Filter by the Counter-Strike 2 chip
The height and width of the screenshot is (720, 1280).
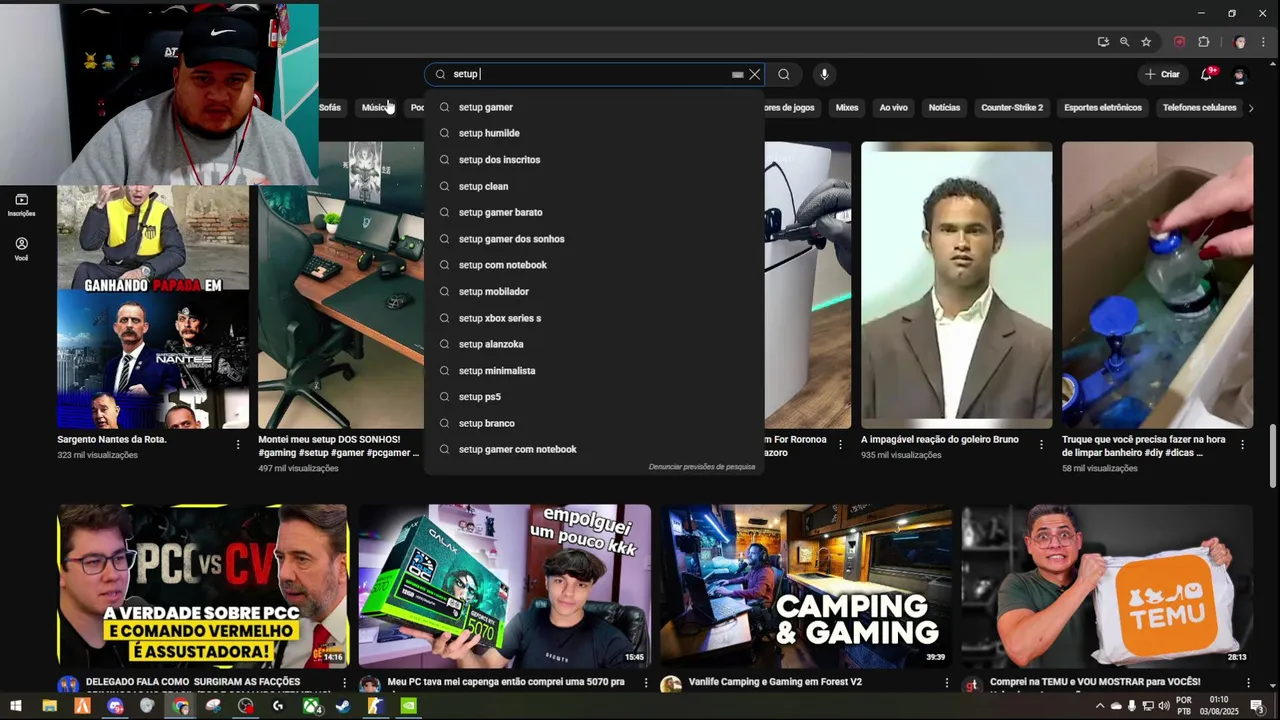point(1012,107)
